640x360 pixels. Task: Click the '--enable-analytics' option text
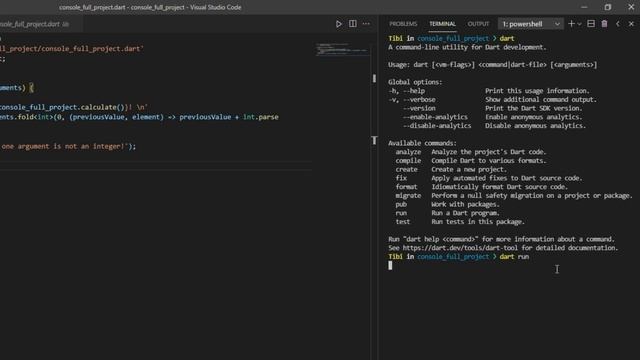coord(435,117)
